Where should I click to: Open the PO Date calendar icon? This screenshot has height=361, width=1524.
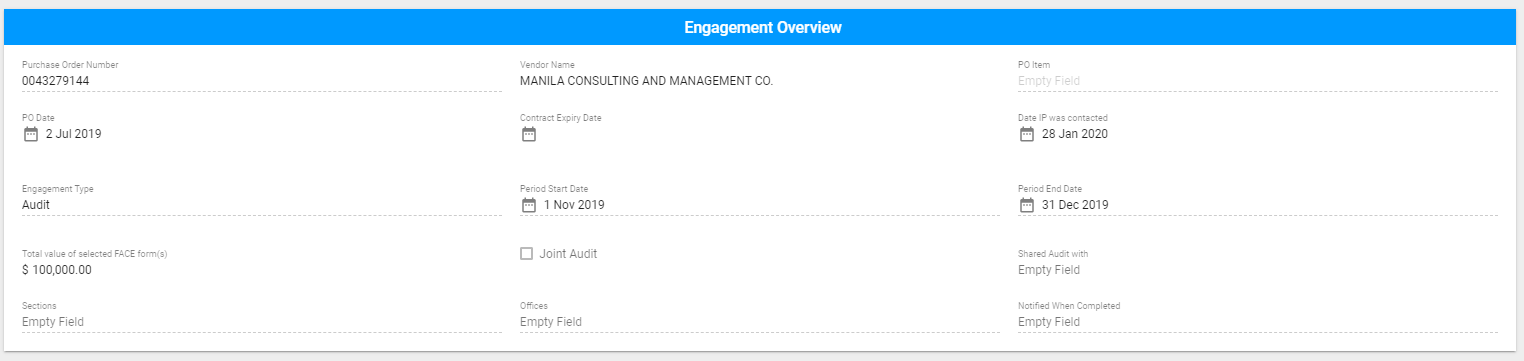pyautogui.click(x=30, y=134)
